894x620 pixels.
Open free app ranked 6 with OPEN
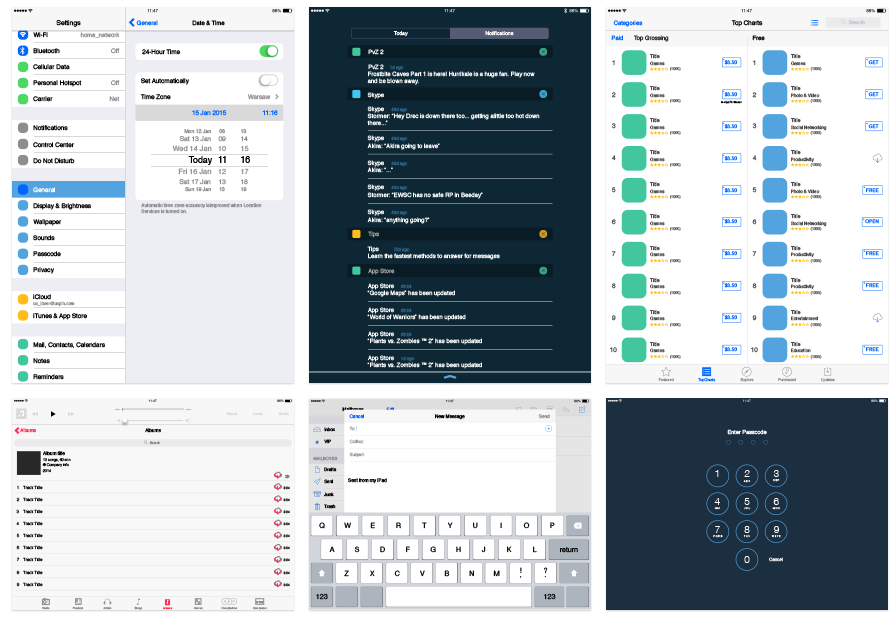coord(872,221)
